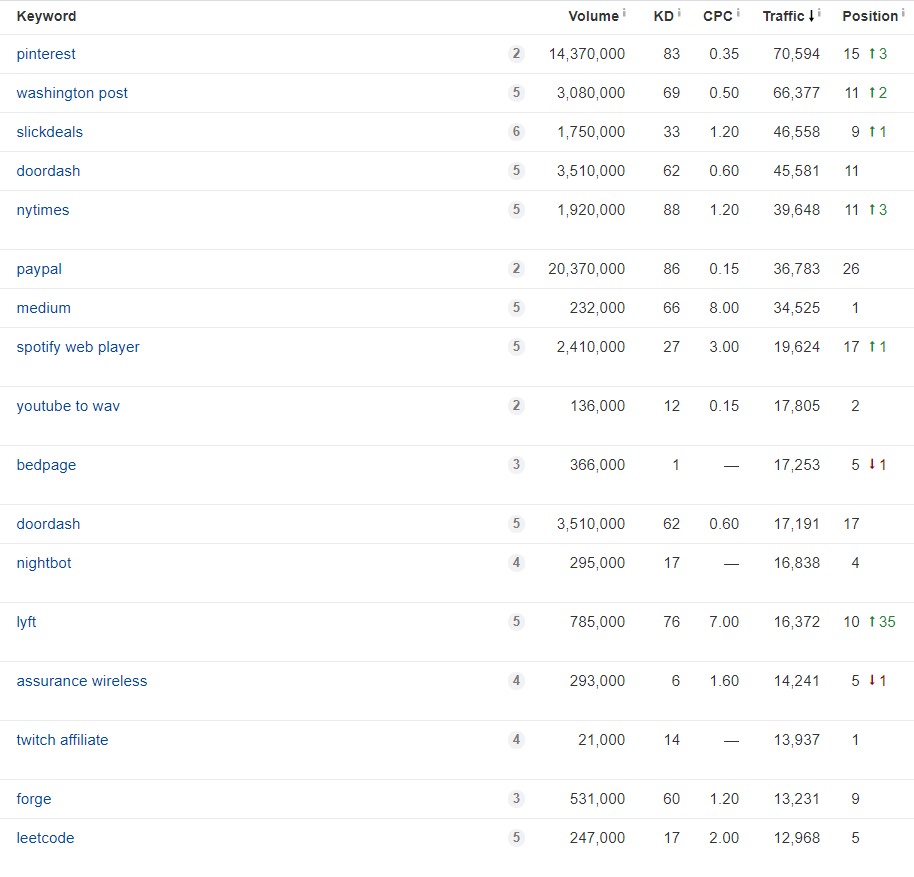Viewport: 914px width, 877px height.
Task: Select the 12,968 traffic value for leetcode
Action: pyautogui.click(x=796, y=838)
